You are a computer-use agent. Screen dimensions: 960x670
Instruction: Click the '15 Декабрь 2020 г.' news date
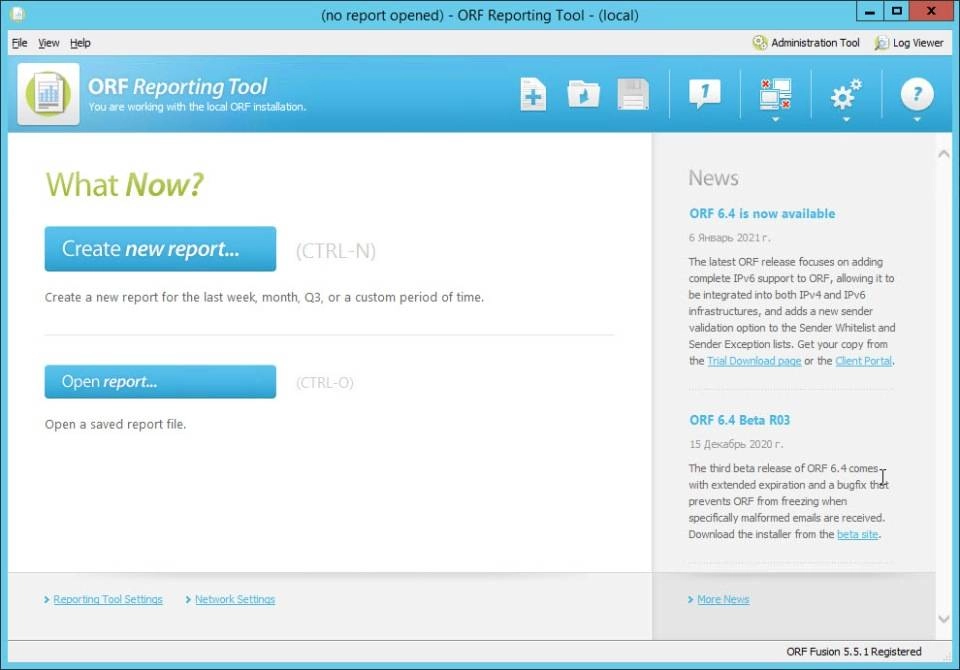pos(736,444)
